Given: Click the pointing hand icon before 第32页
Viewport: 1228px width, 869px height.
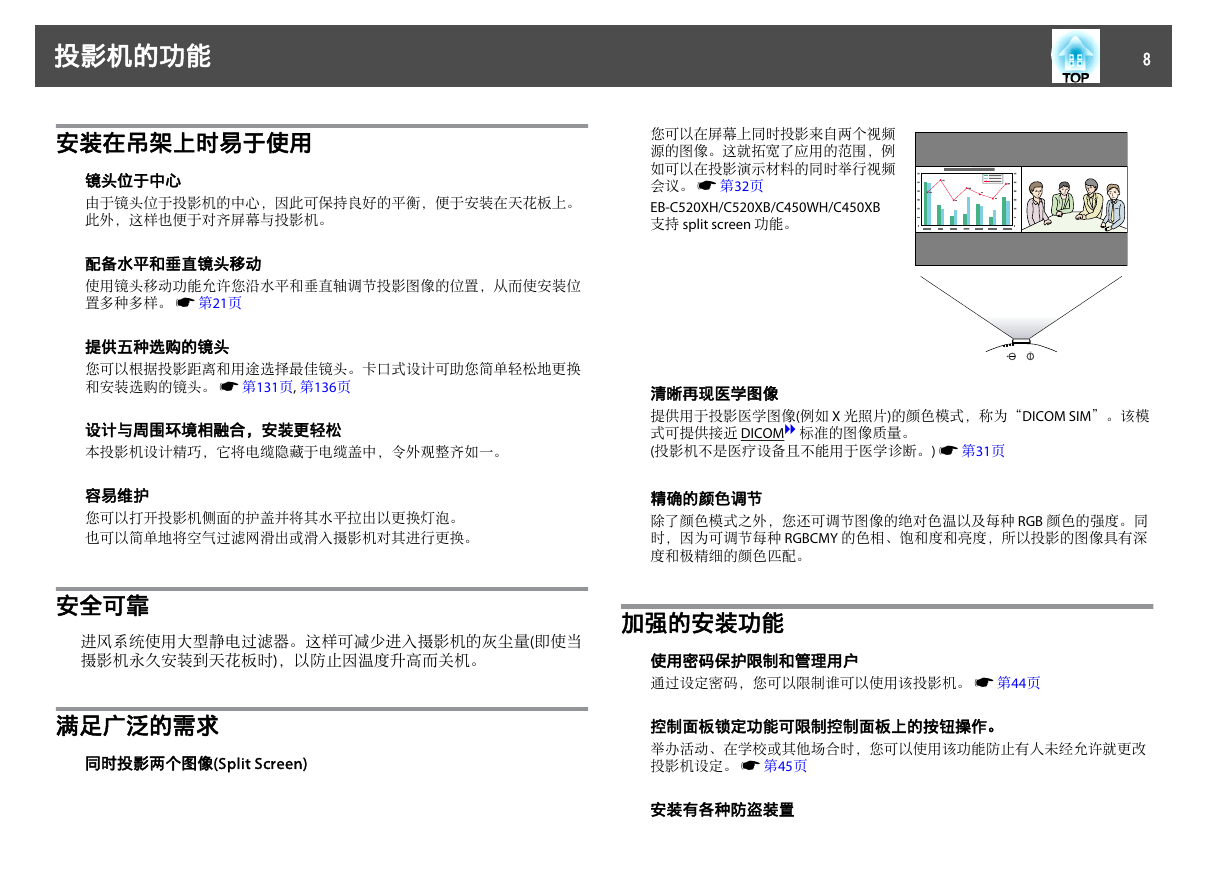Looking at the screenshot, I should pyautogui.click(x=707, y=186).
